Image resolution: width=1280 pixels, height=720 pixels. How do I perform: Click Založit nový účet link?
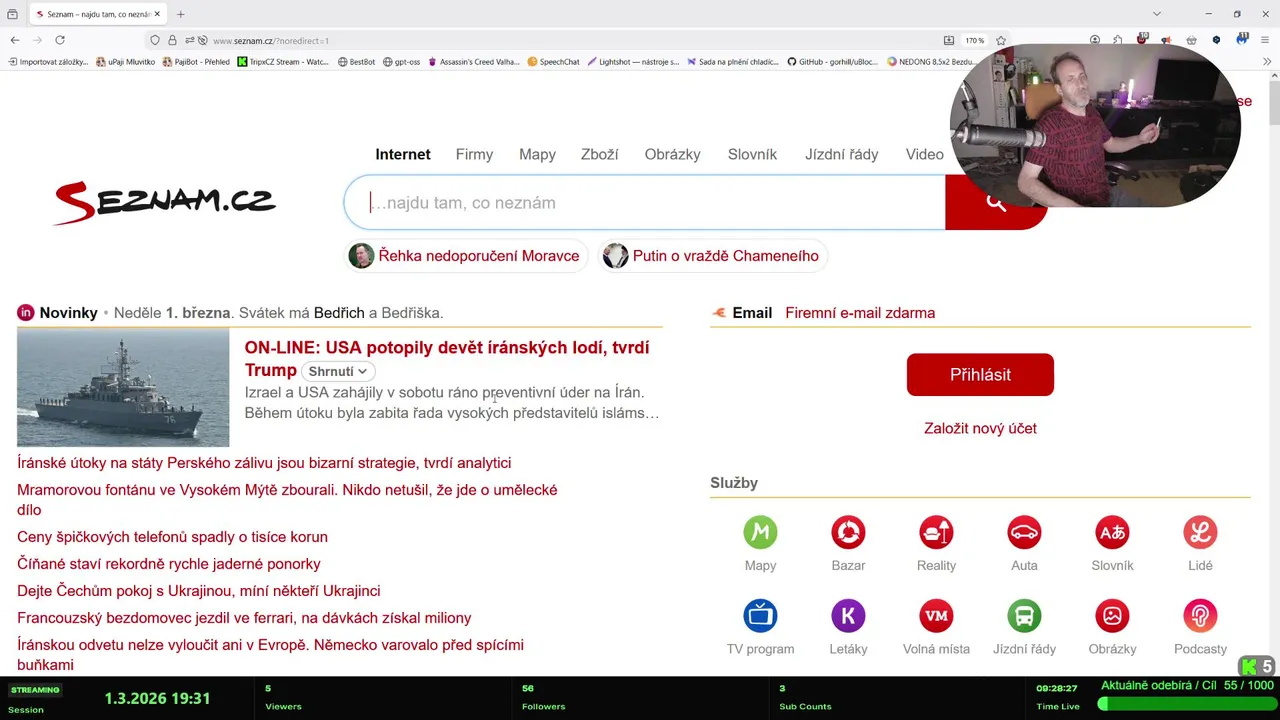pos(980,428)
